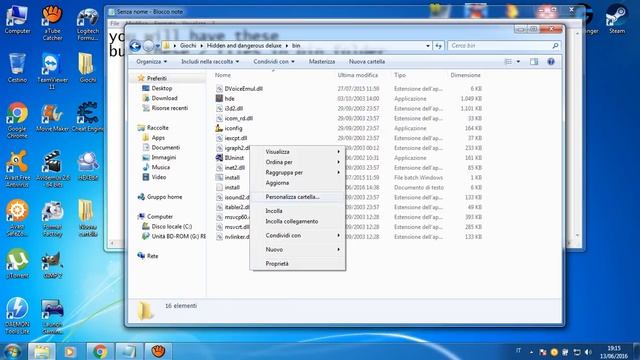Click the Masterizza toolbar button
The height and width of the screenshot is (360, 640).
click(322, 62)
